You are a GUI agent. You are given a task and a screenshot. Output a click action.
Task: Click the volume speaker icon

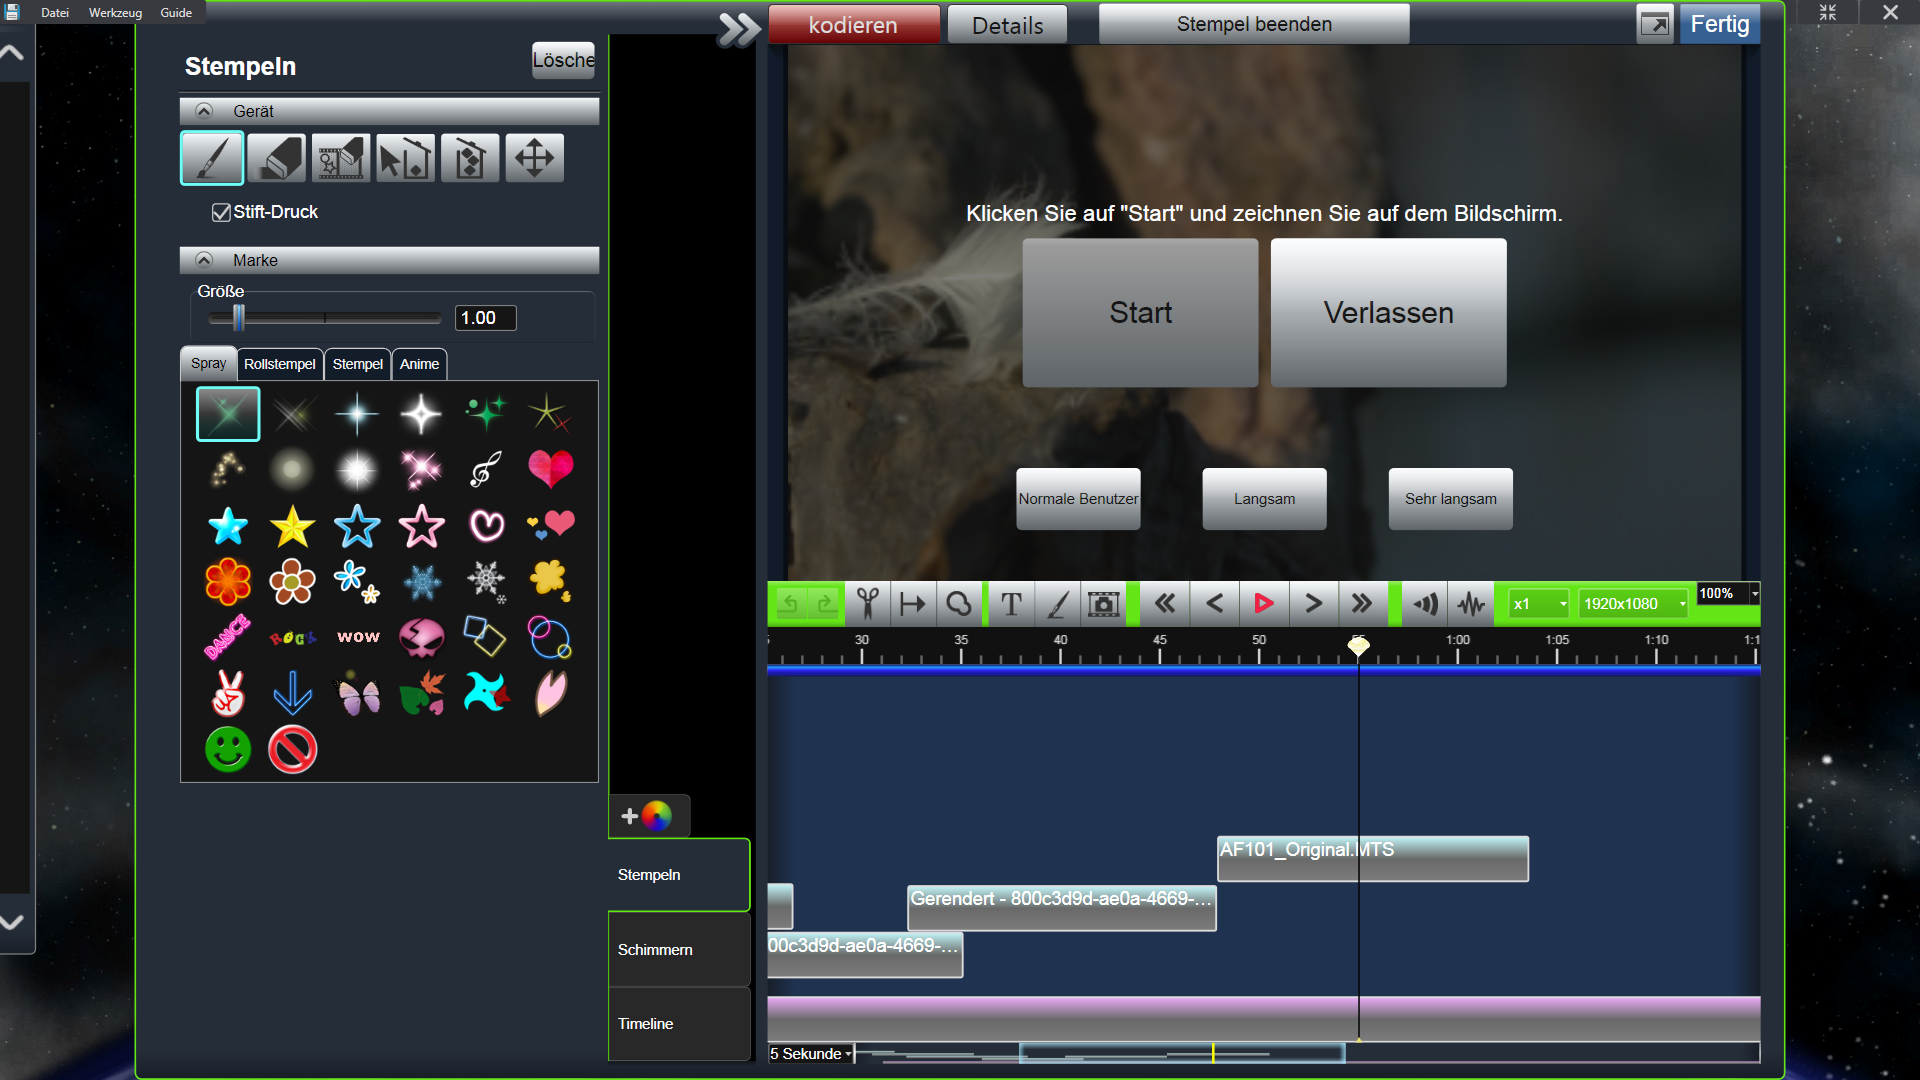1425,604
